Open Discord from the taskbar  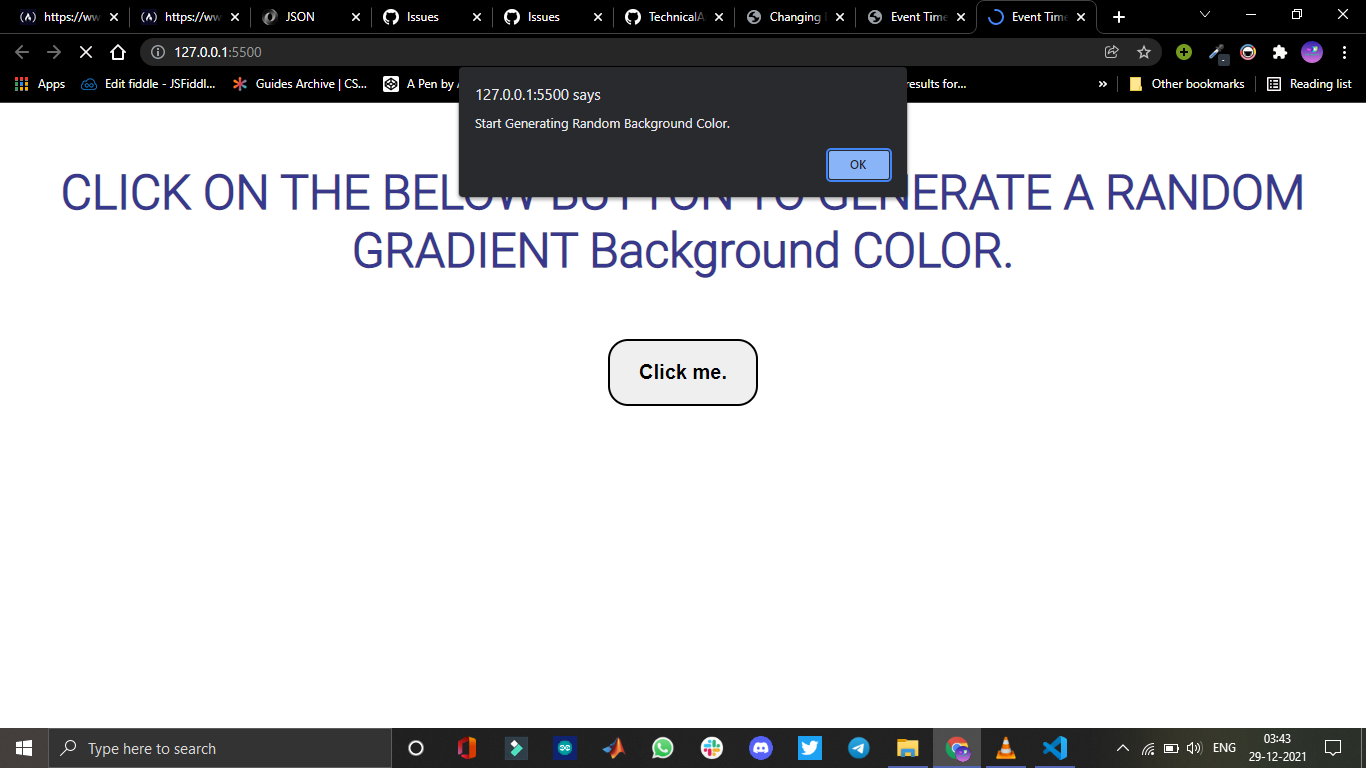tap(761, 748)
